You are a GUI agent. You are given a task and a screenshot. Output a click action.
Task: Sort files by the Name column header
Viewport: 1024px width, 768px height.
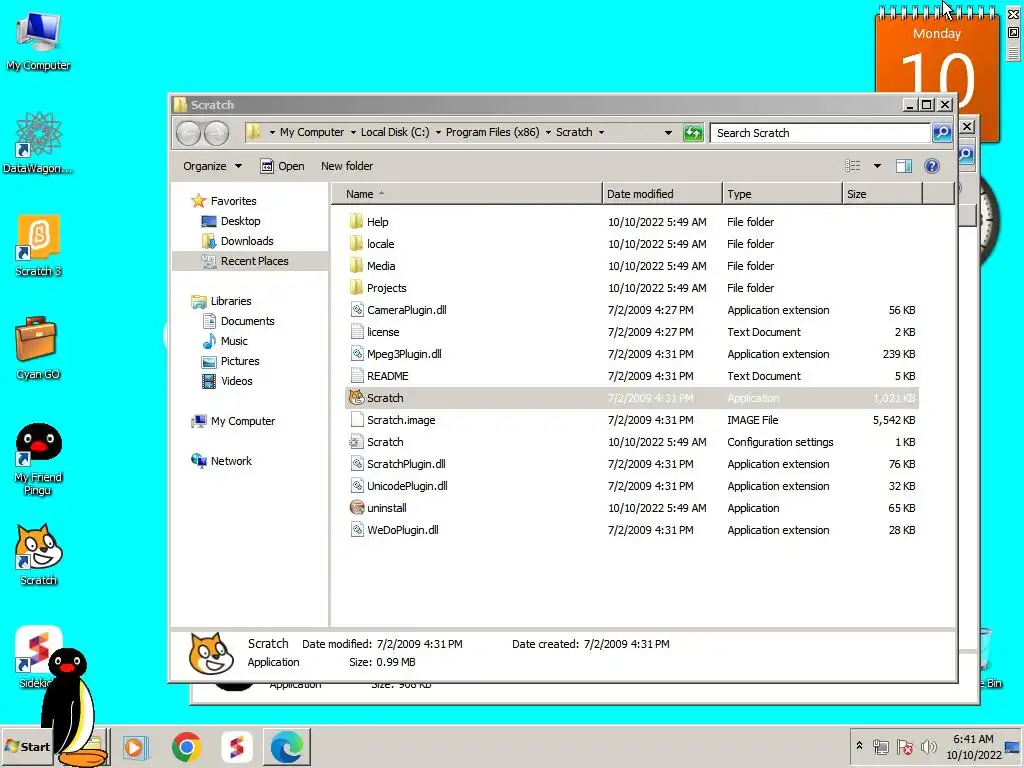click(x=466, y=194)
